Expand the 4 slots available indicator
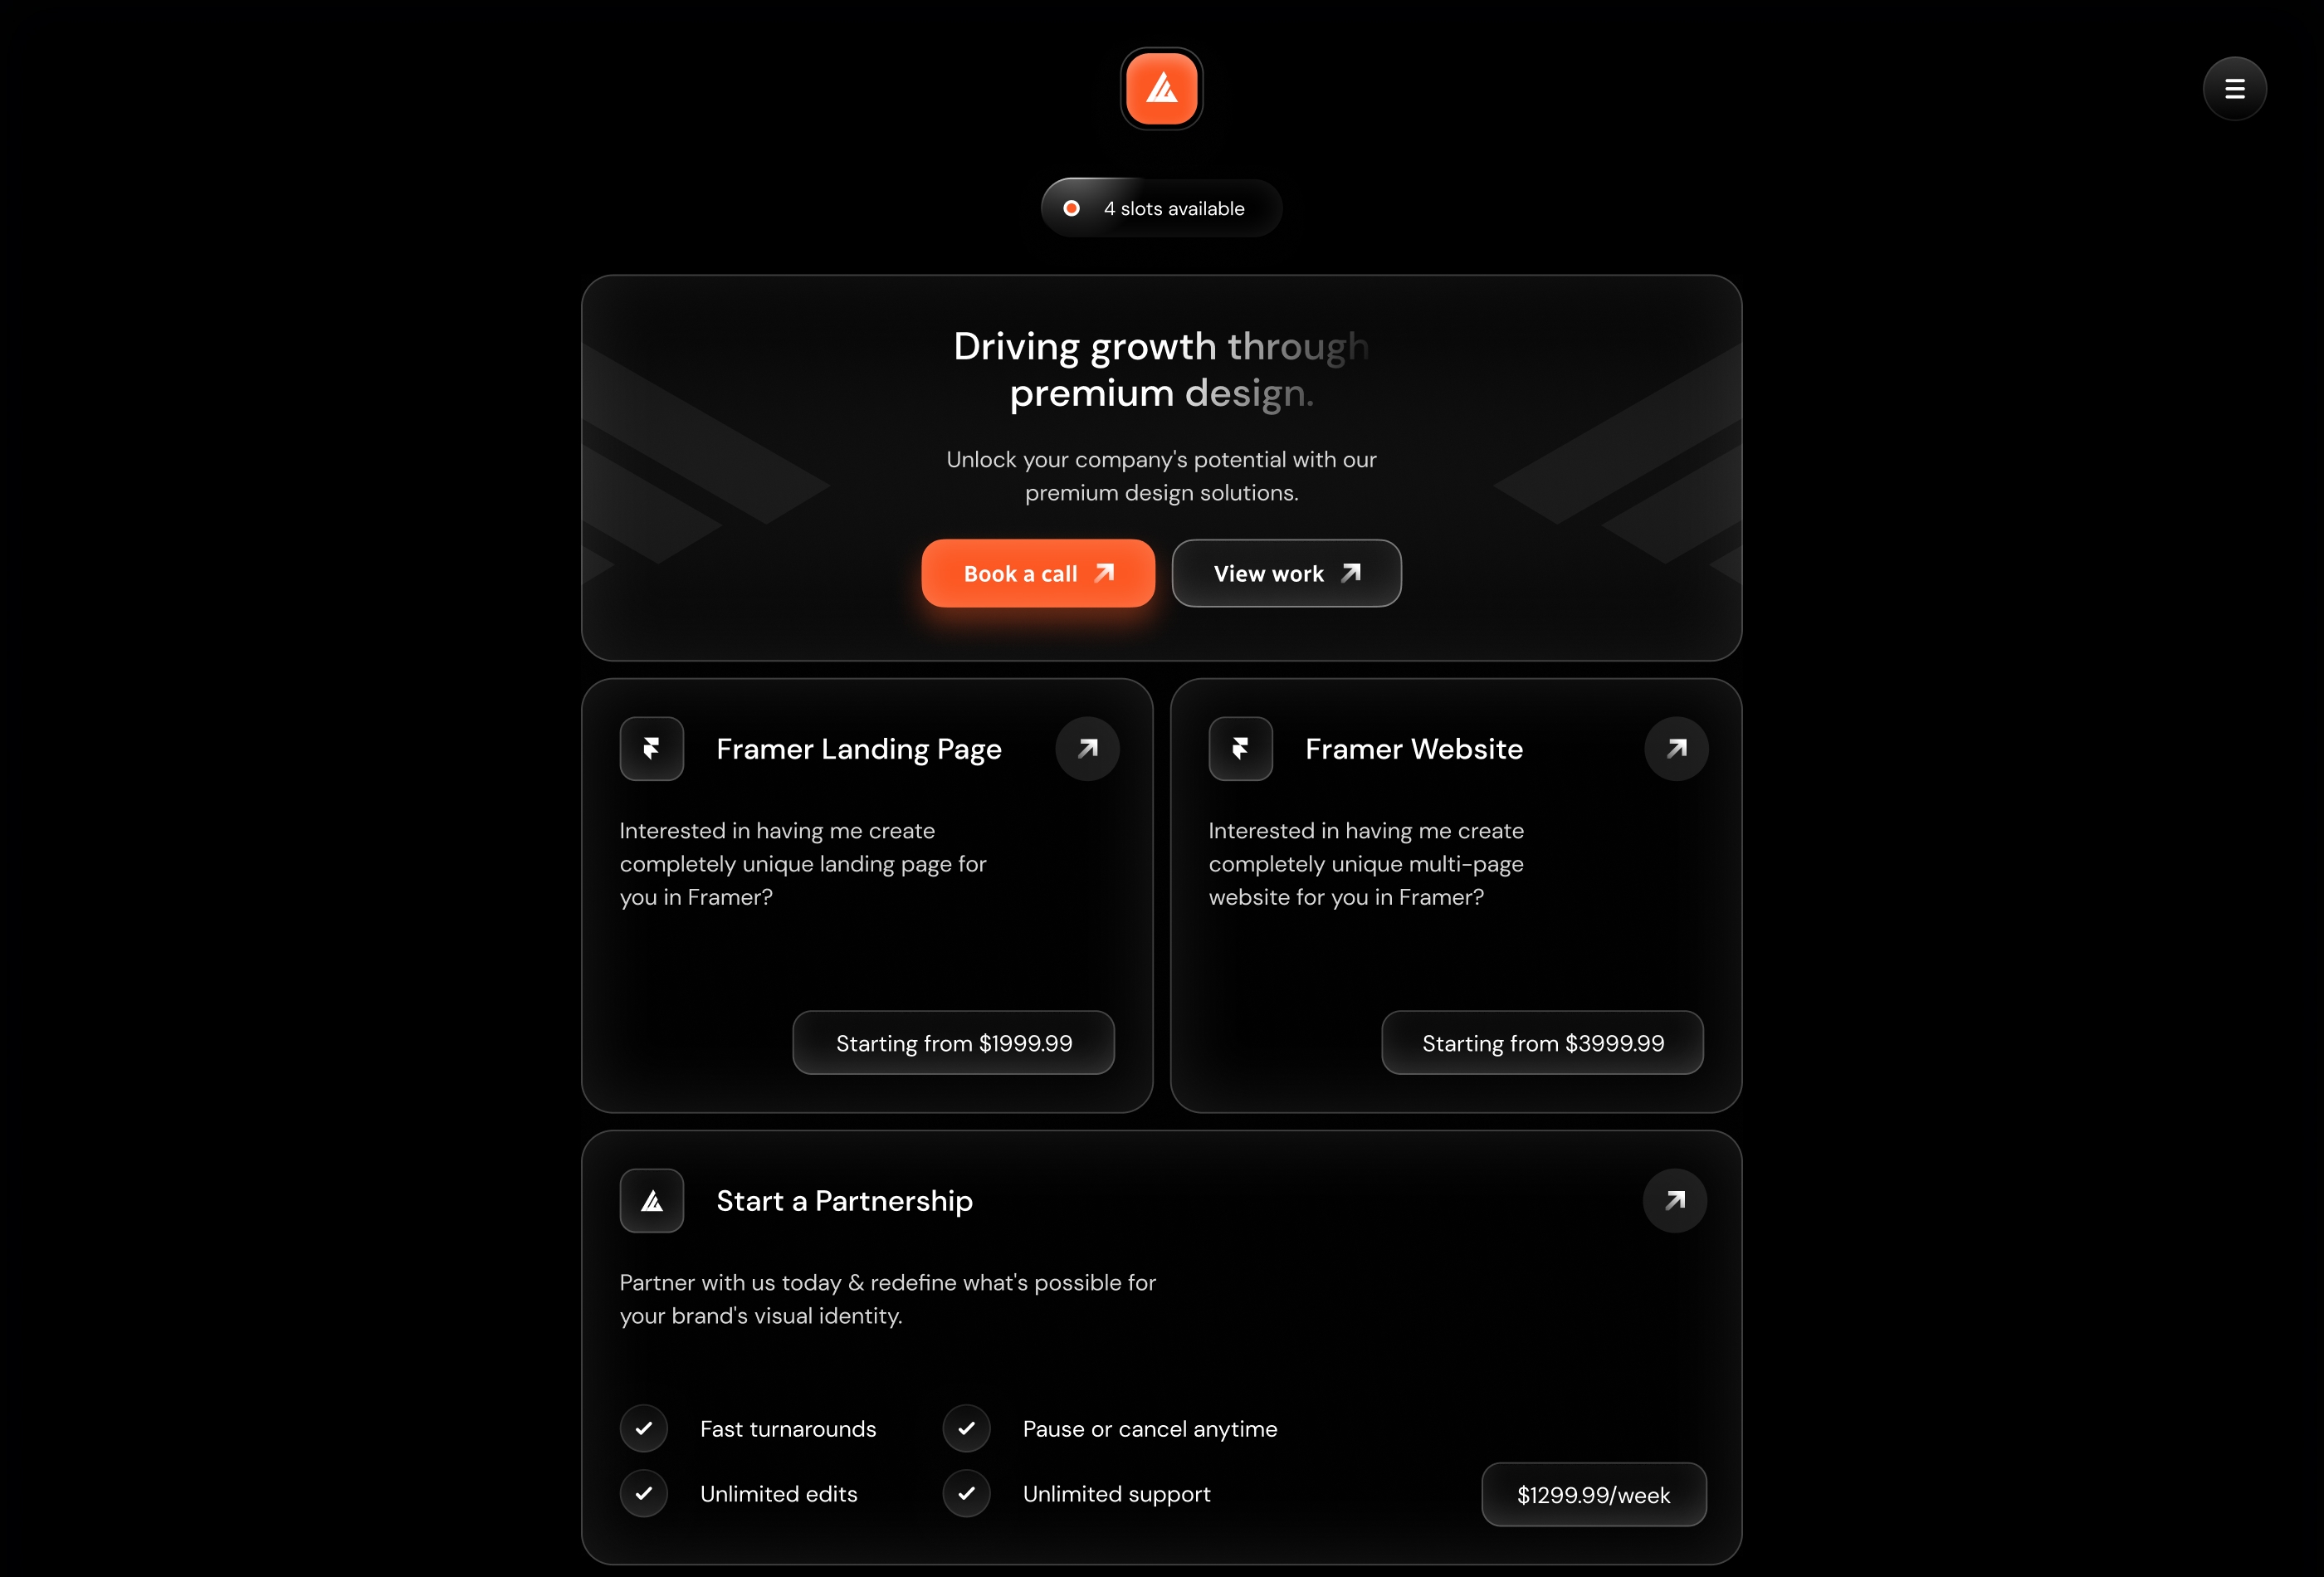Screen dimensions: 2324x1577 pos(1161,207)
